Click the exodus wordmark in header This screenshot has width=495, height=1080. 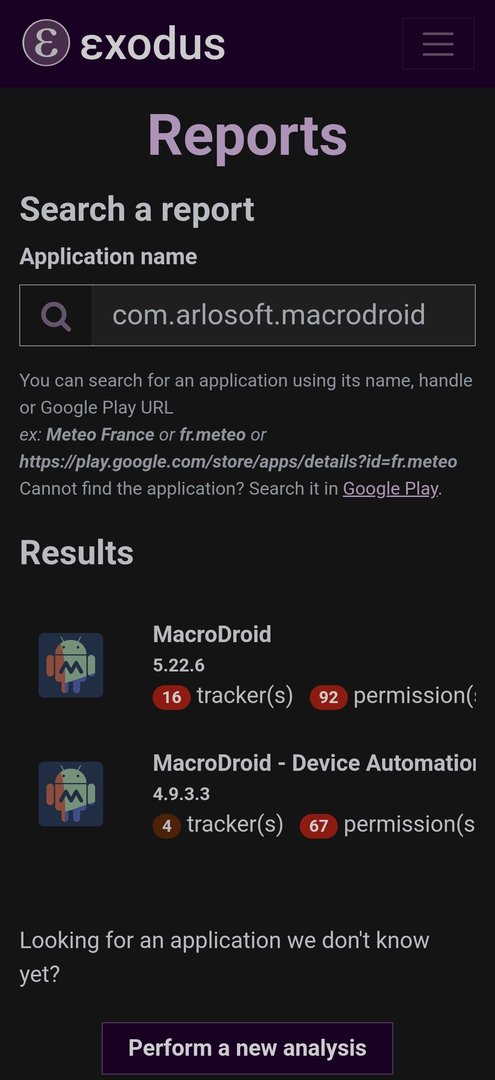[153, 43]
